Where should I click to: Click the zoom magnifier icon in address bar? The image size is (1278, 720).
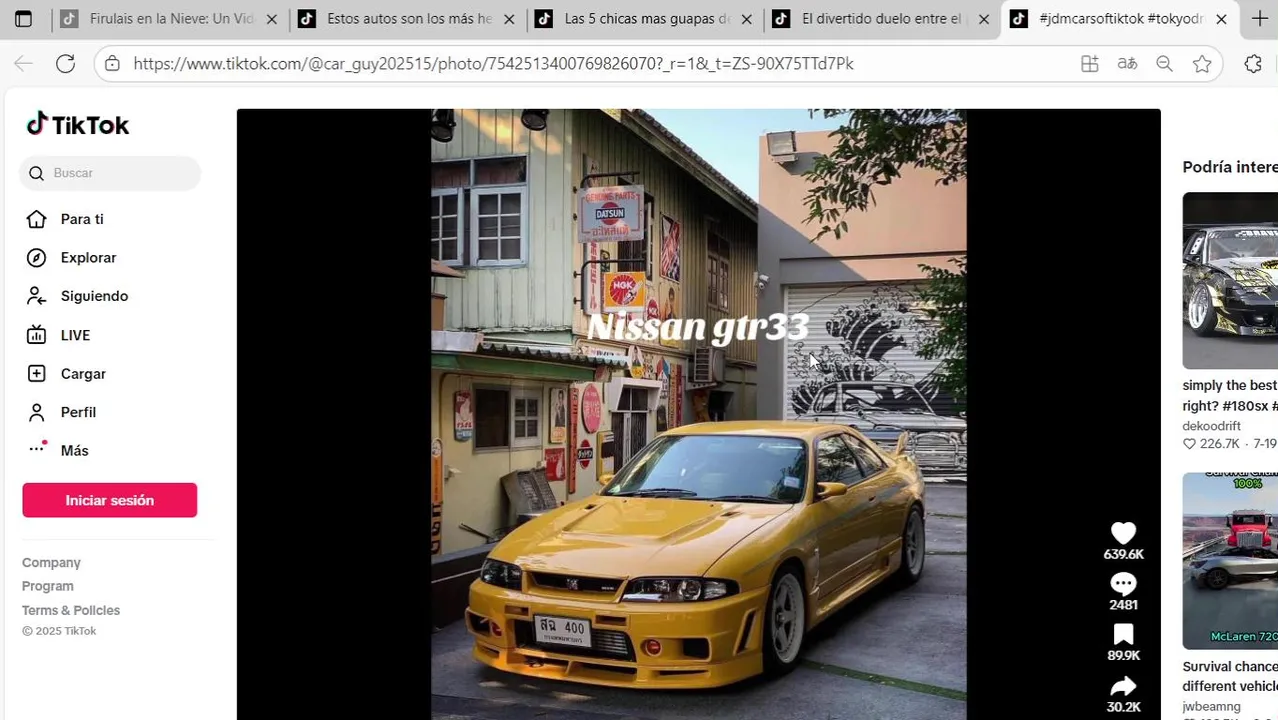coord(1164,63)
